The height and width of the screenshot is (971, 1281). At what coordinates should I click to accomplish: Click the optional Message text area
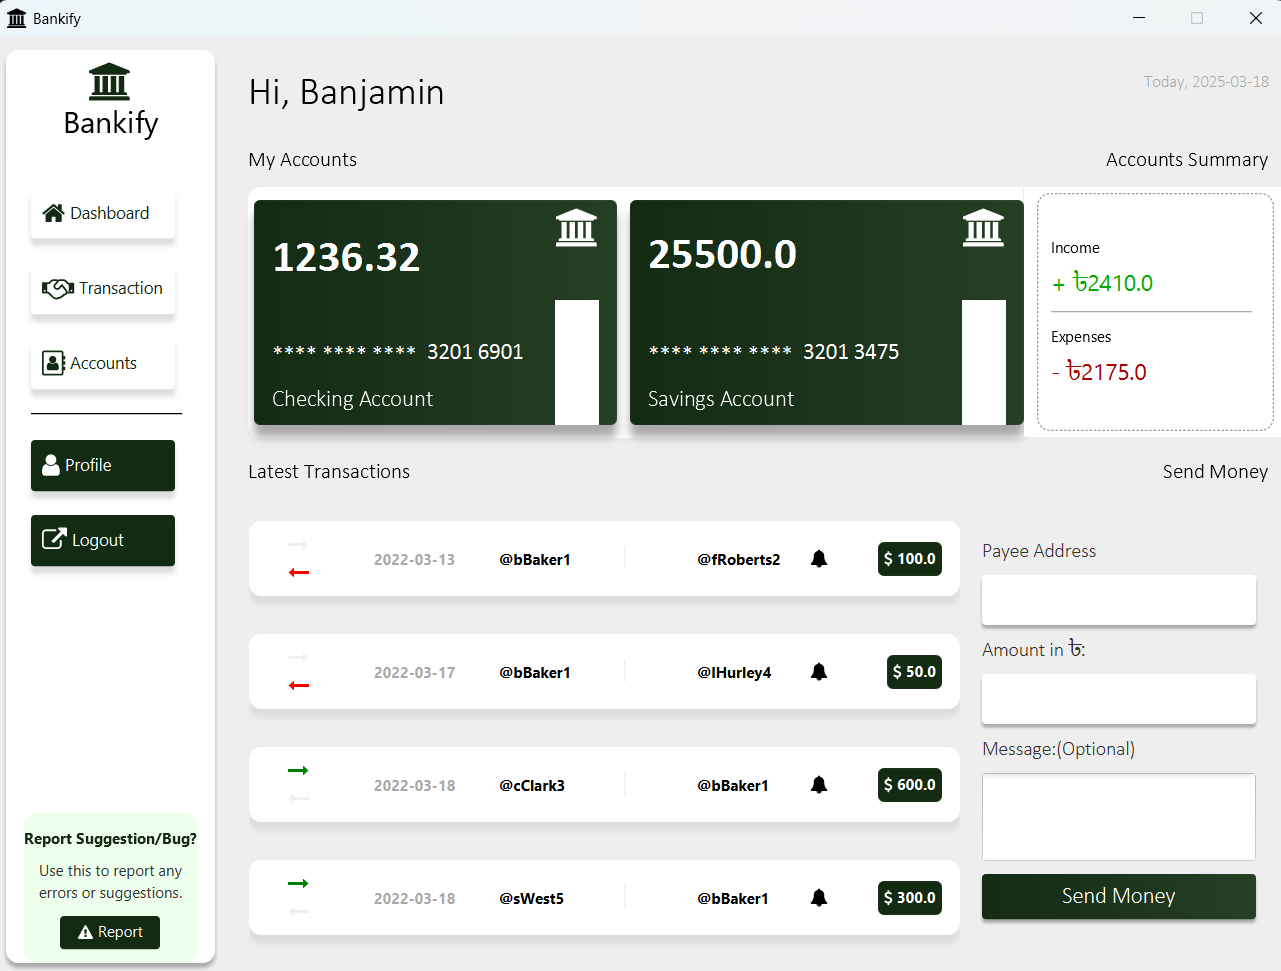pyautogui.click(x=1118, y=816)
